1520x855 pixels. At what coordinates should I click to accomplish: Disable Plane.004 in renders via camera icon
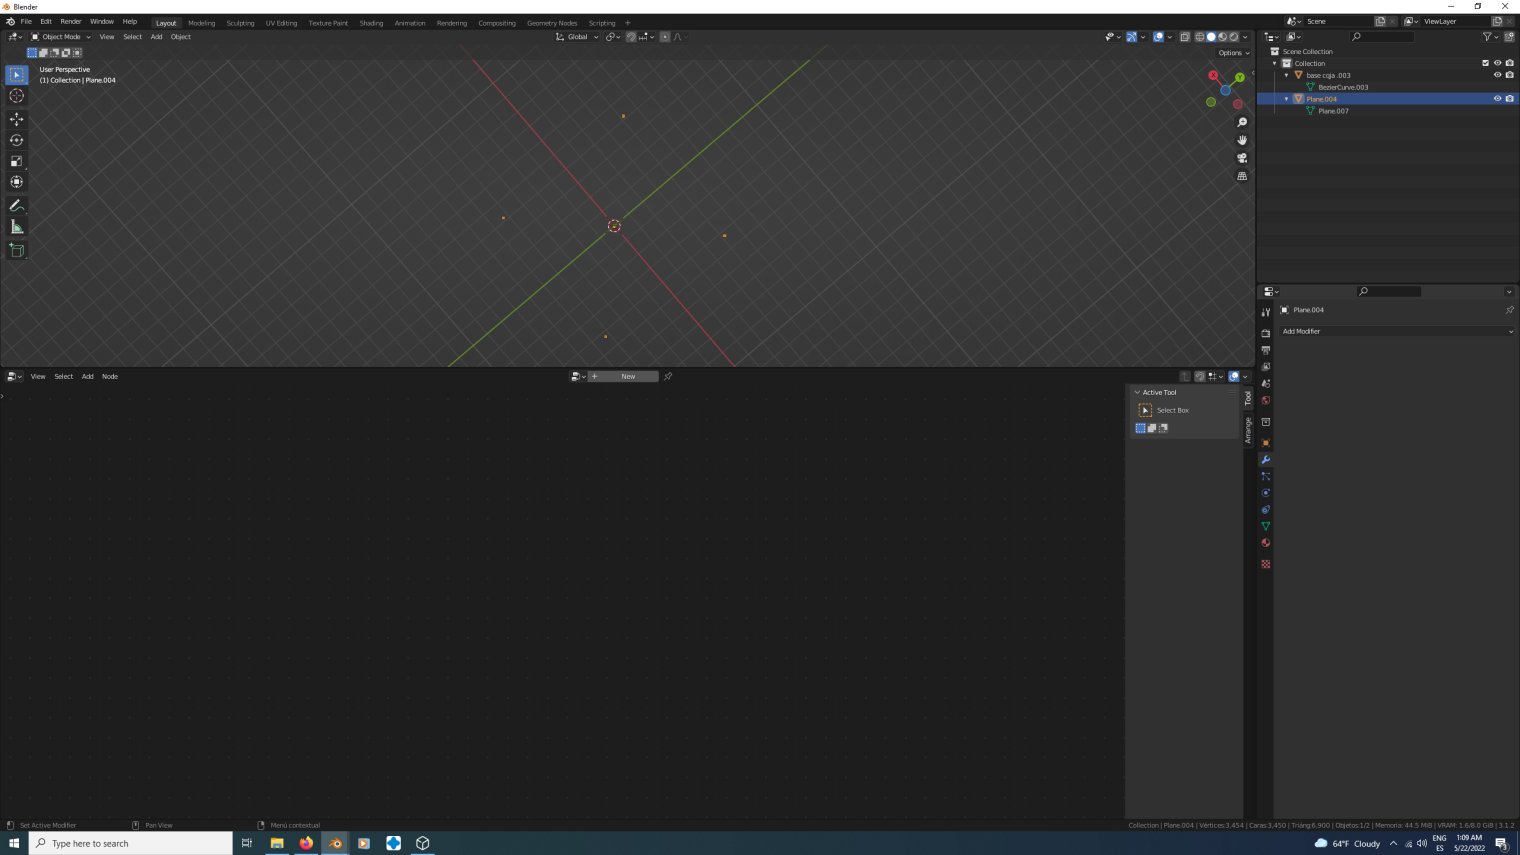(x=1509, y=99)
